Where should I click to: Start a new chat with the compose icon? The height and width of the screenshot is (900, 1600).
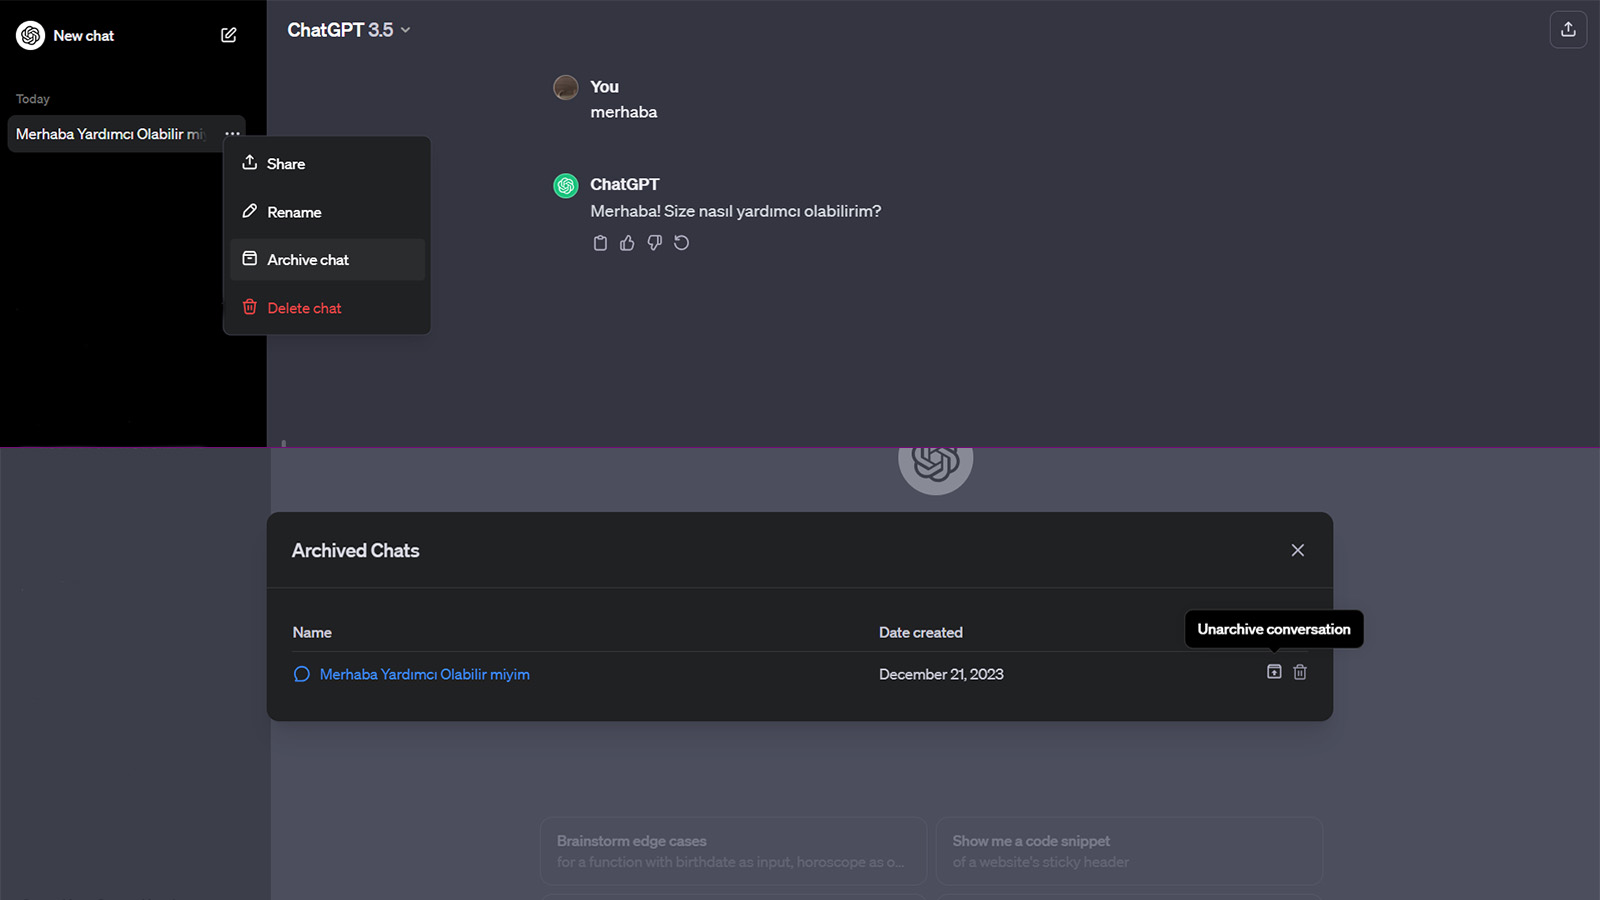click(x=229, y=35)
